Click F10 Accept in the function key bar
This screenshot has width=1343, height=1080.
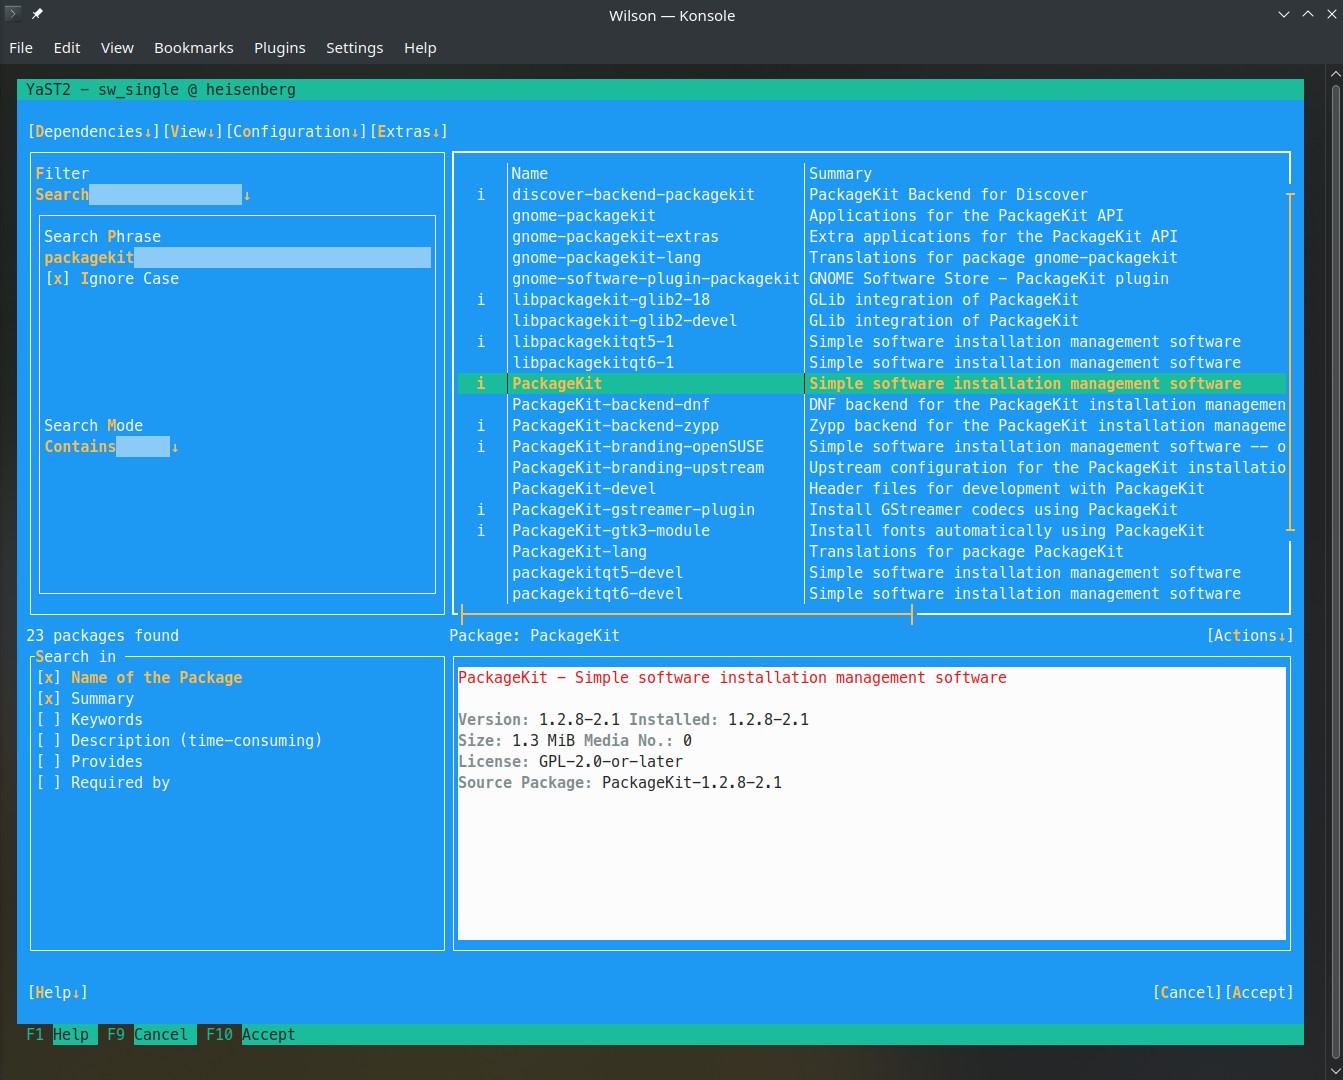tap(250, 1035)
